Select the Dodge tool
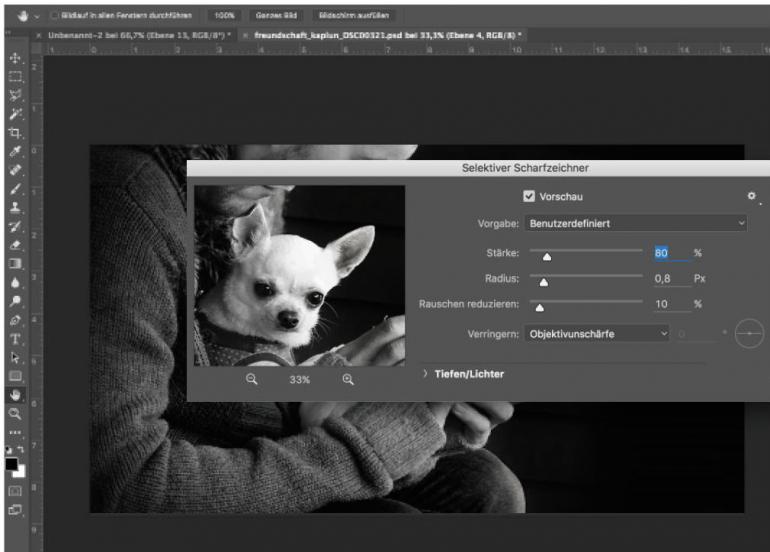 click(15, 301)
